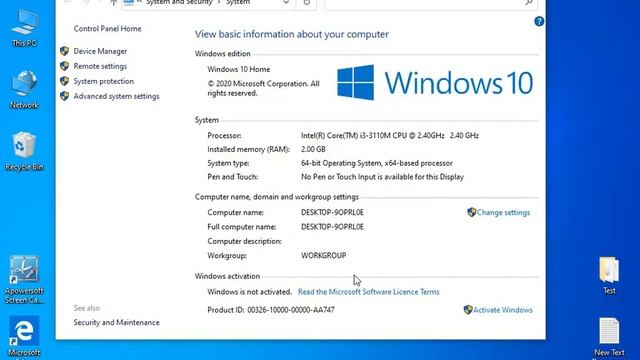Click the 64-bit Operating System text
Screen dimensions: 640x360
click(377, 163)
